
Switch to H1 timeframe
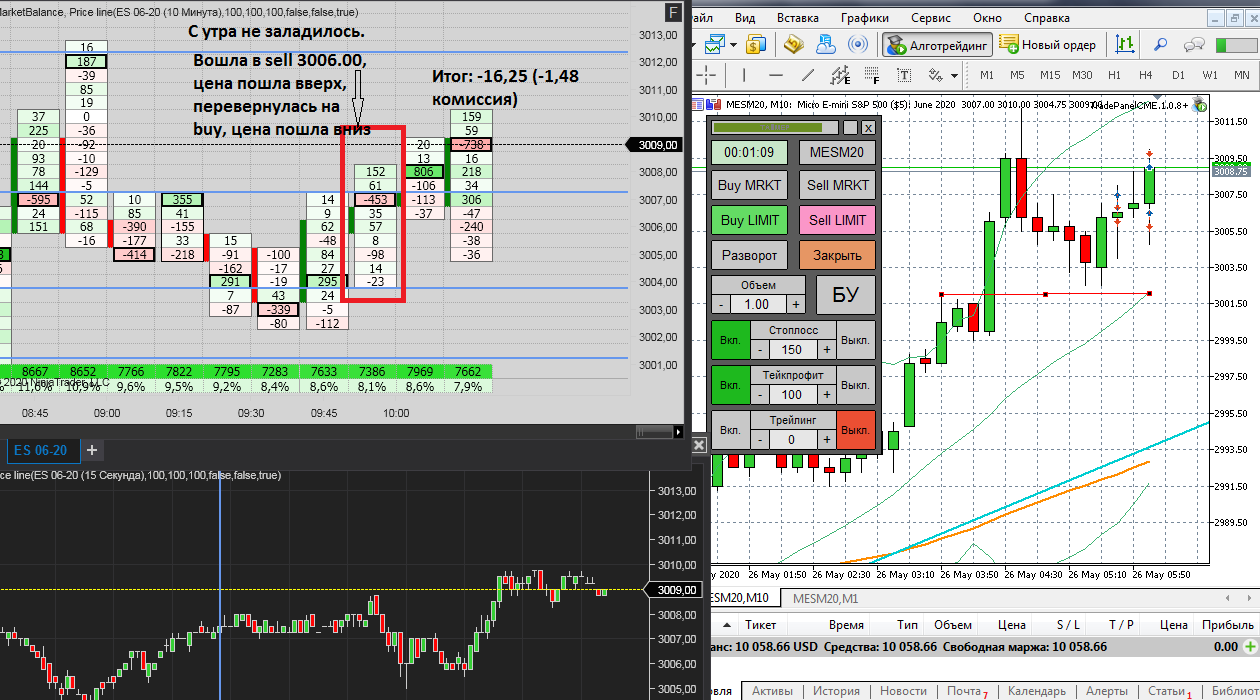(x=1114, y=75)
